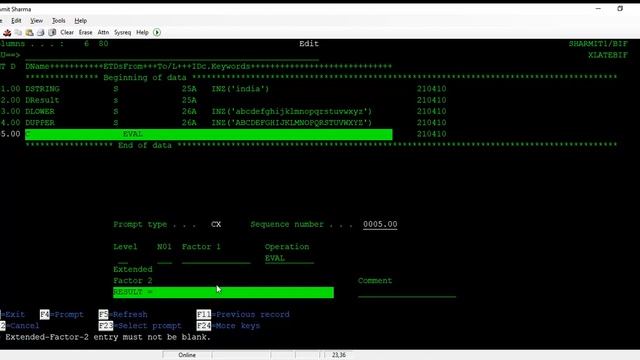Open the Edit menu

(16, 20)
